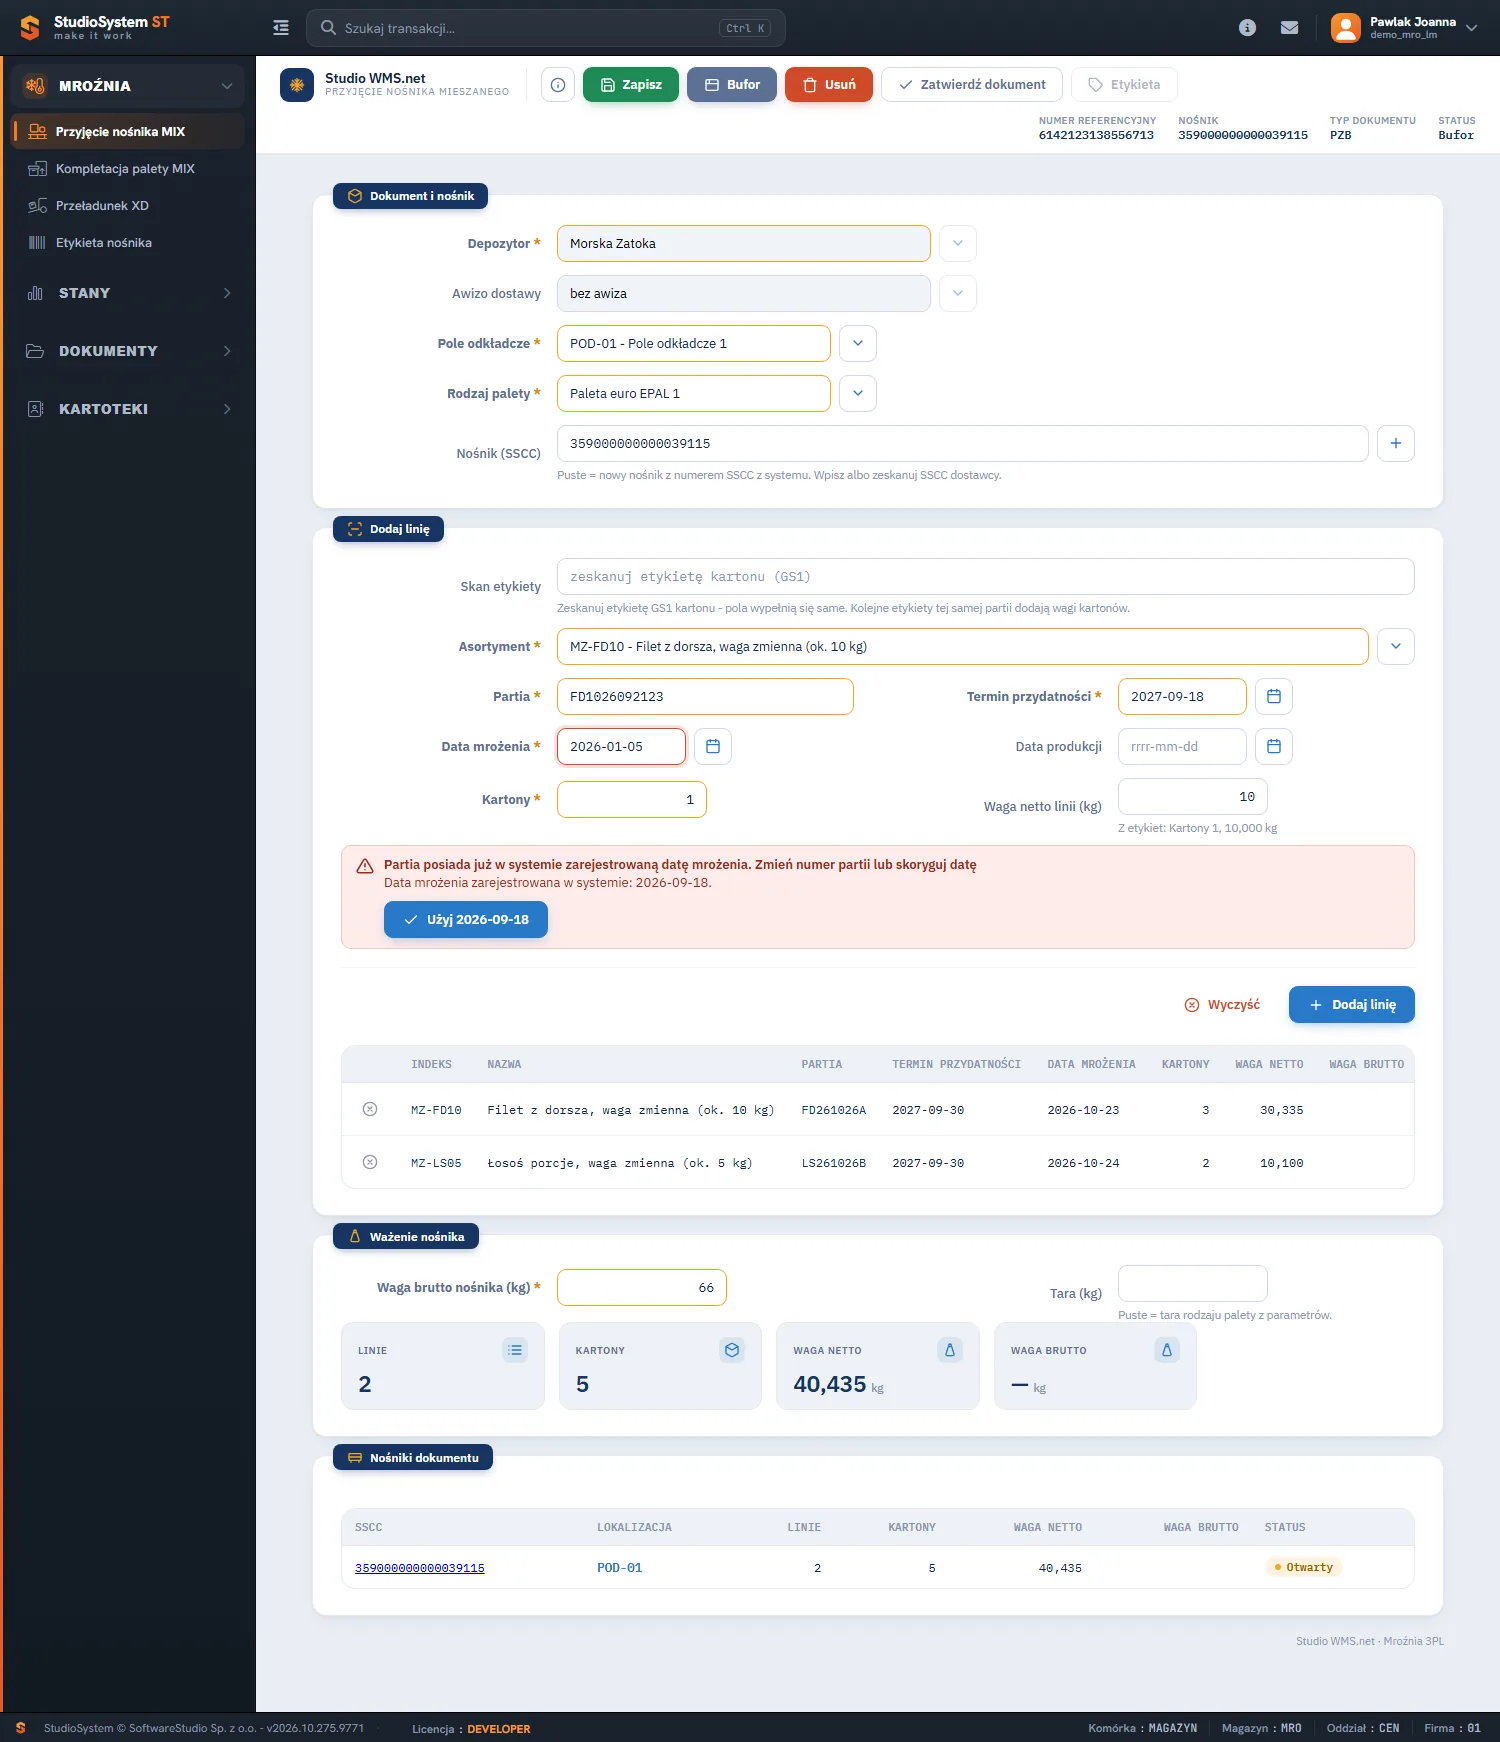This screenshot has height=1742, width=1500.
Task: Focus the Szukaj transakcji search box
Action: [546, 28]
